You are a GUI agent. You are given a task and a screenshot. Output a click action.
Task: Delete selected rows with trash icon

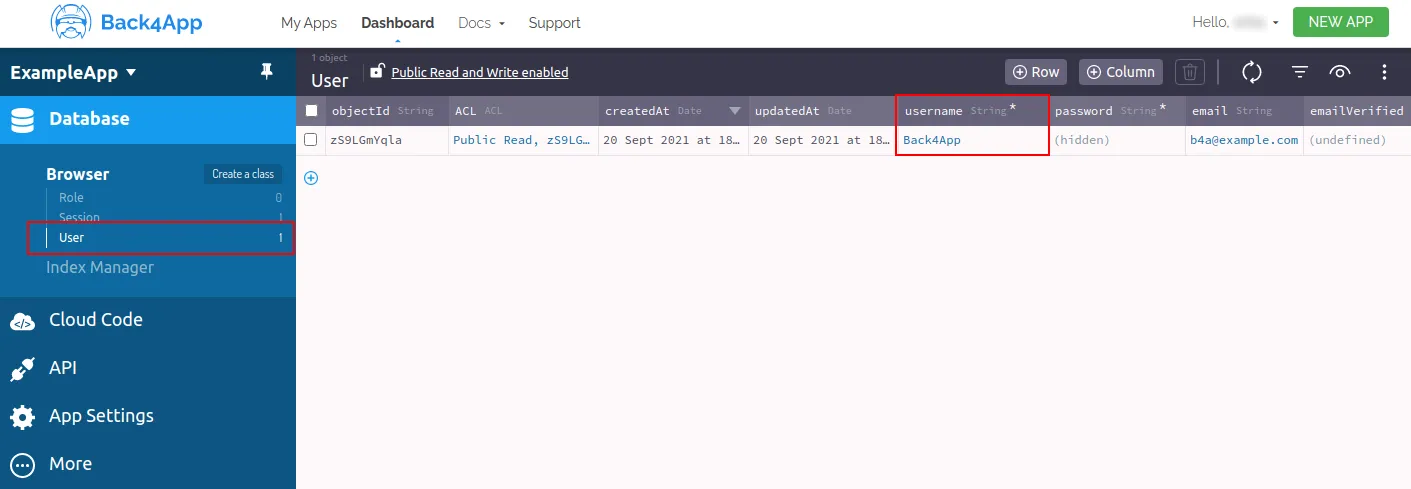click(1189, 72)
